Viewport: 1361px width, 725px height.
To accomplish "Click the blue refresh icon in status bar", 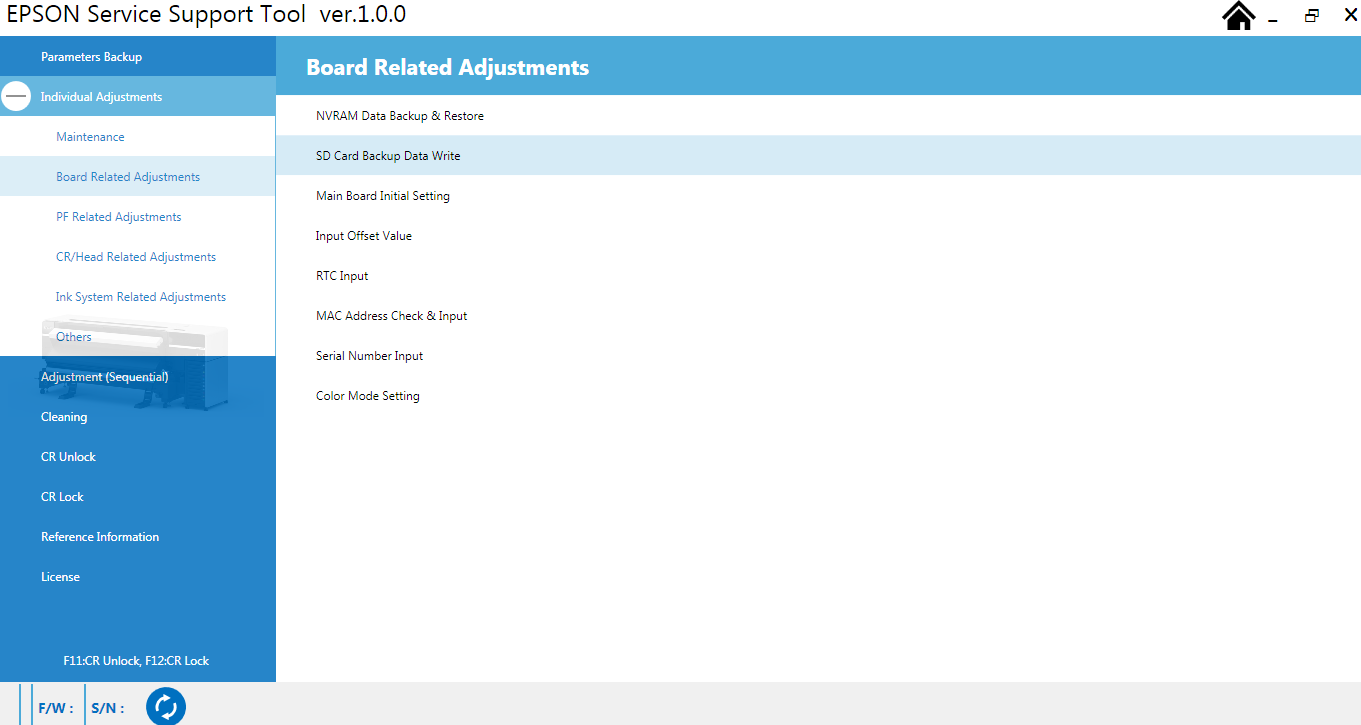I will coord(166,707).
